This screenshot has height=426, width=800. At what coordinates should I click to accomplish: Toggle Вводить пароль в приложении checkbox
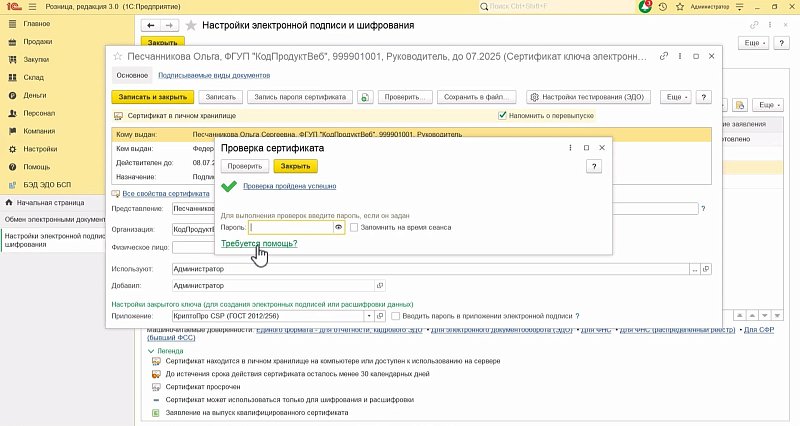point(395,316)
